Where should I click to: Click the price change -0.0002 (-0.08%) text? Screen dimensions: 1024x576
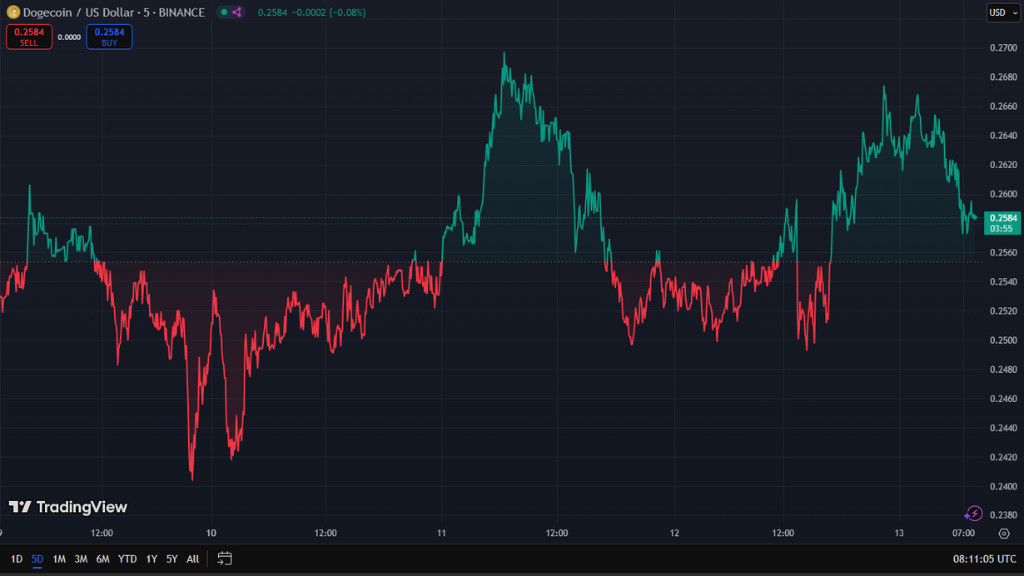click(328, 12)
